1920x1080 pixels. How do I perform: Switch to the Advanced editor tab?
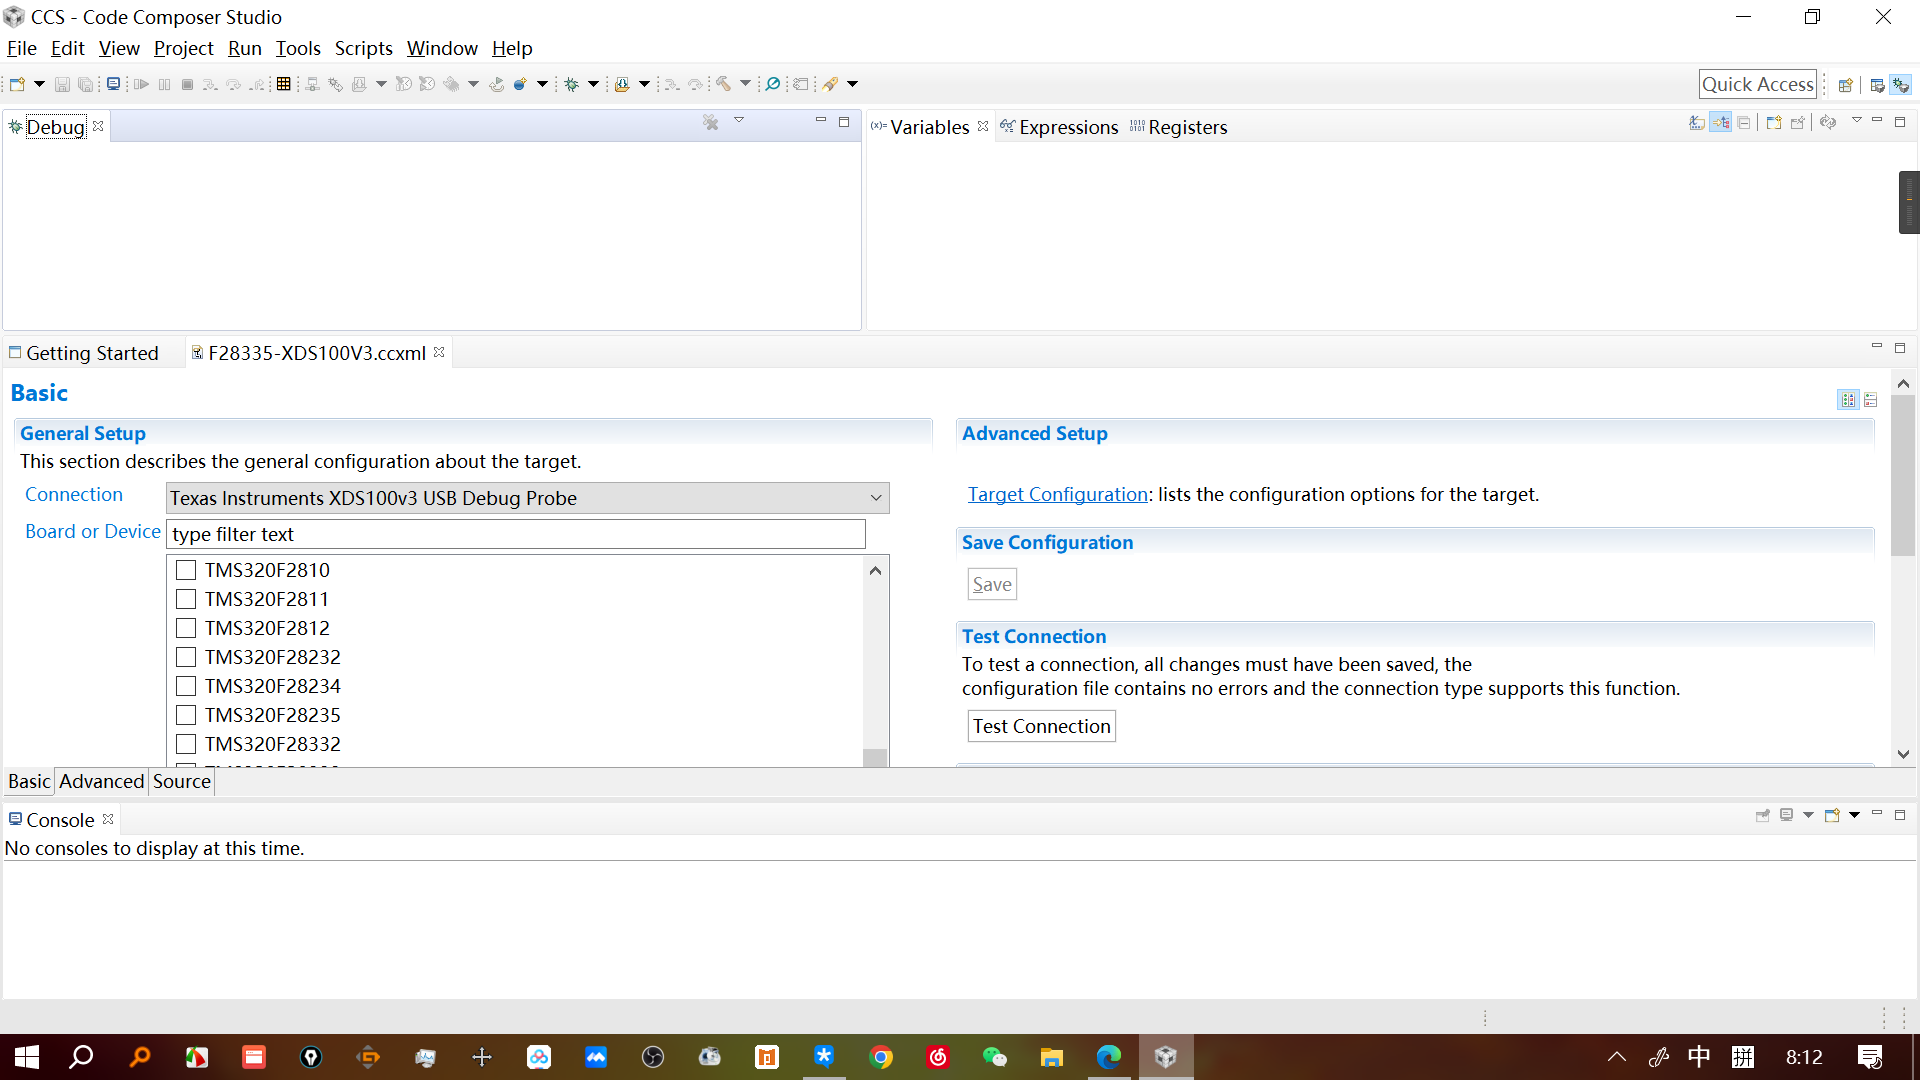[101, 781]
